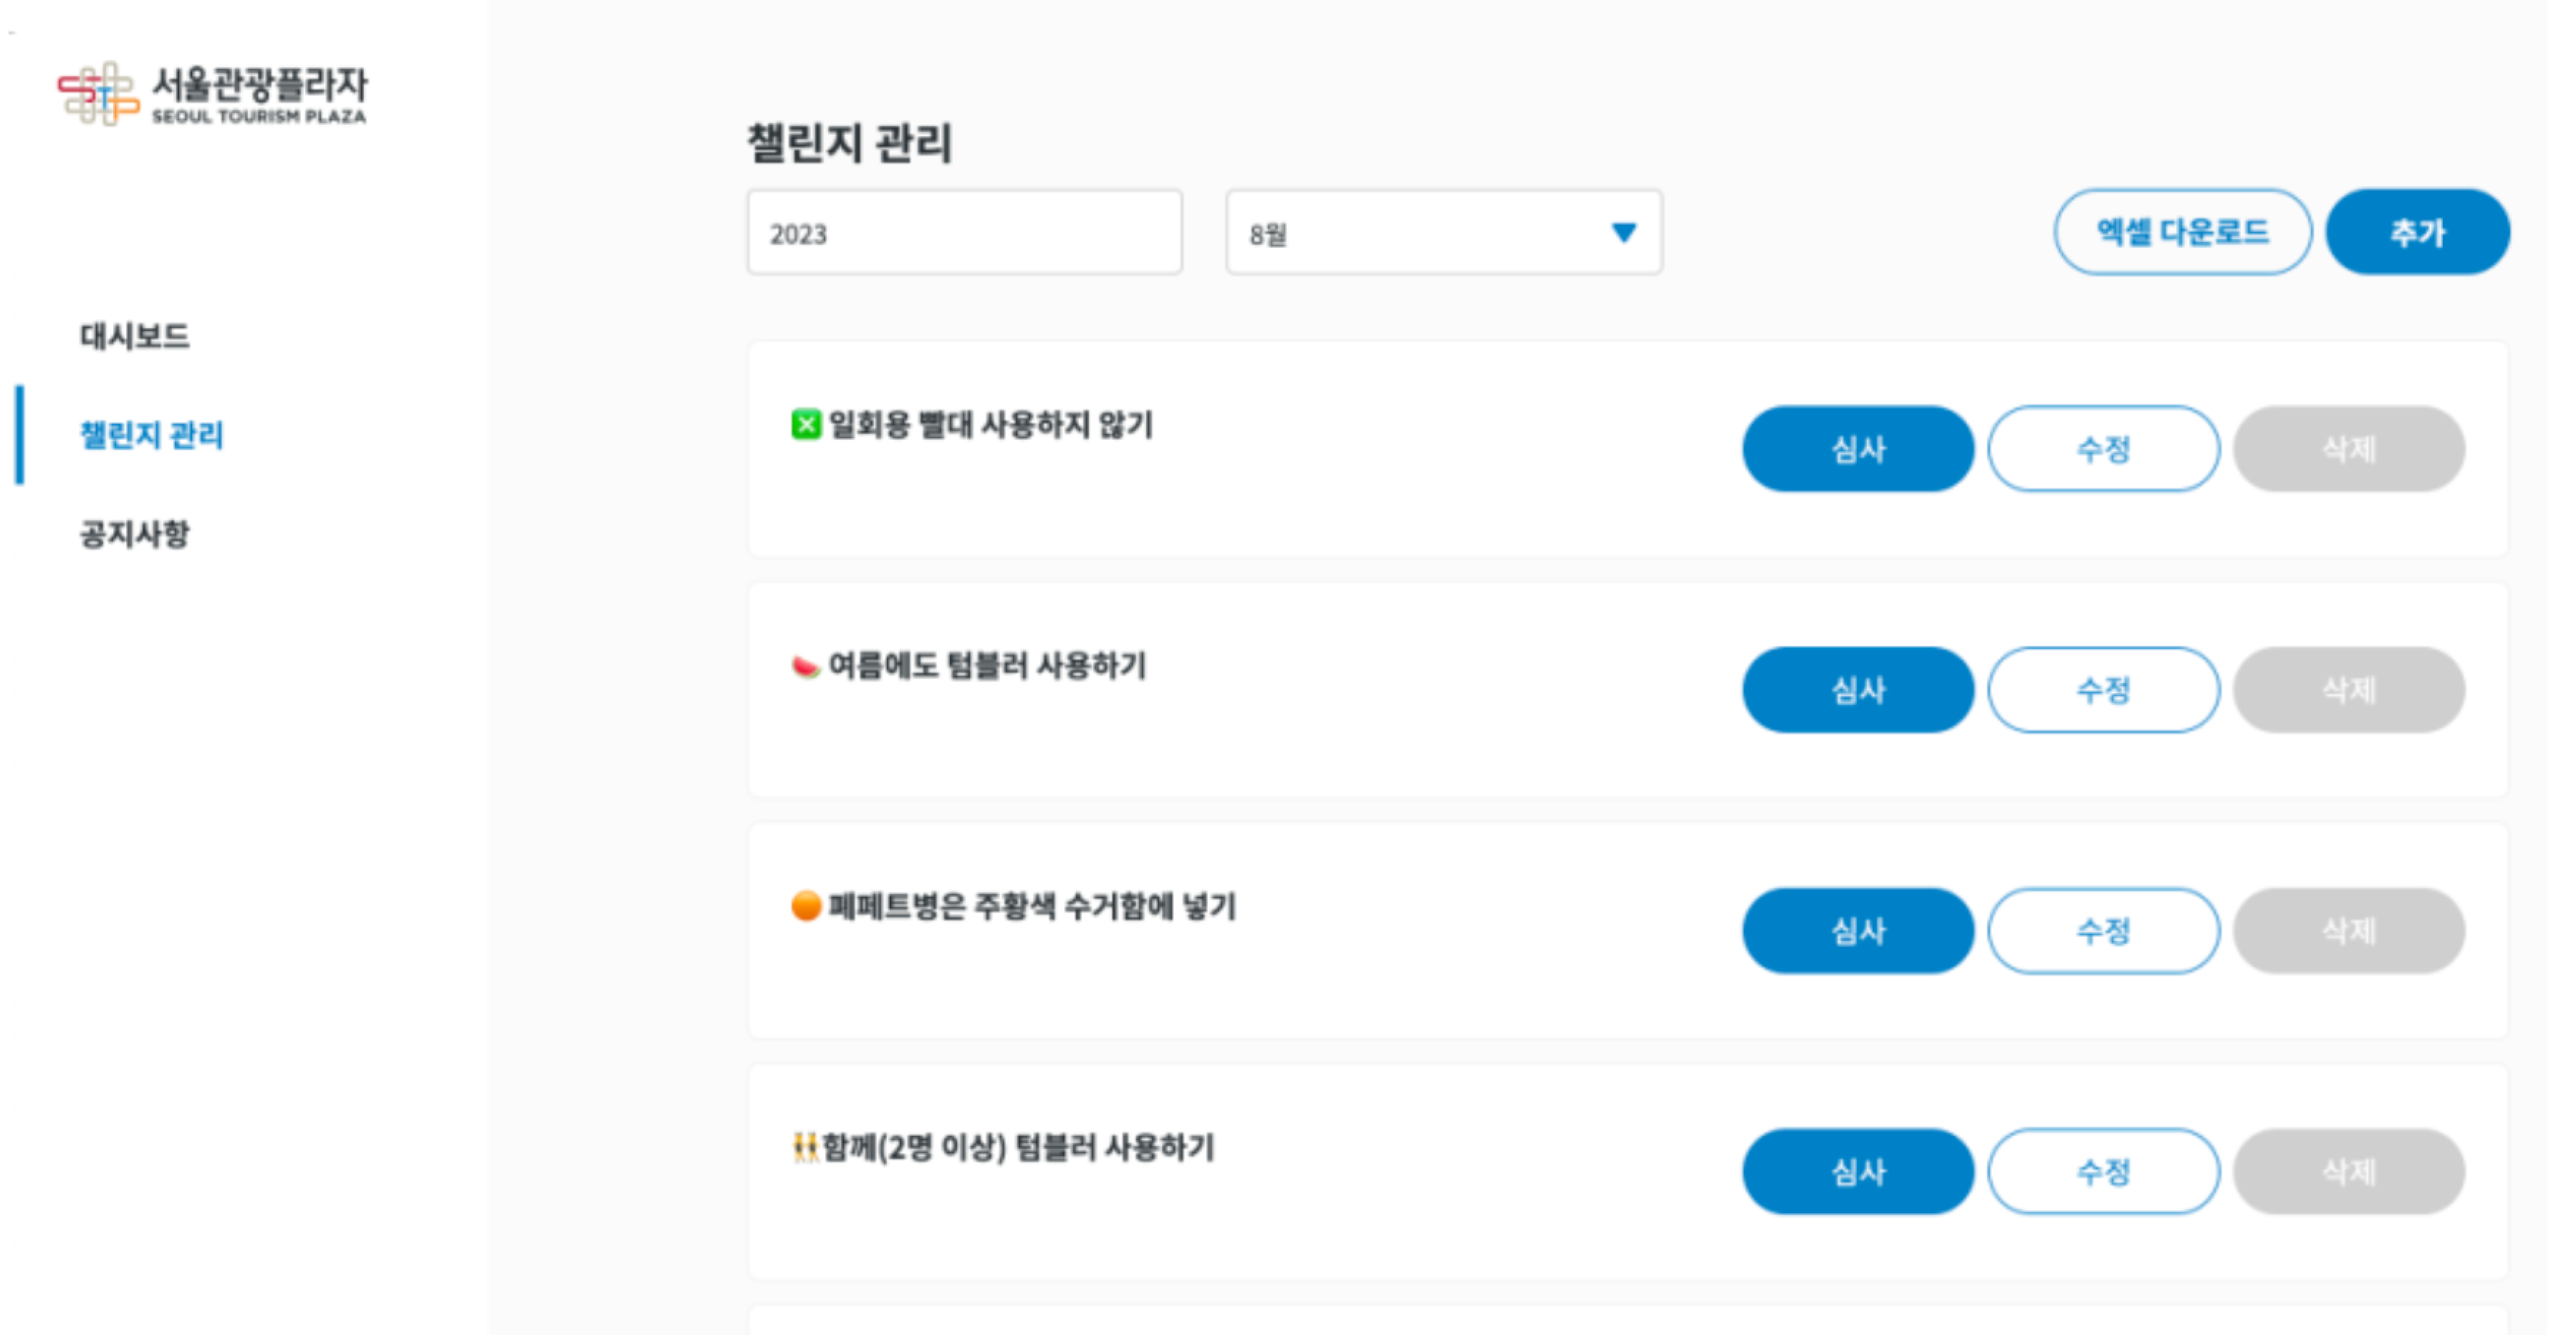2576x1335 pixels.
Task: Click the Seoul Tourism Plaza logo
Action: [x=212, y=94]
